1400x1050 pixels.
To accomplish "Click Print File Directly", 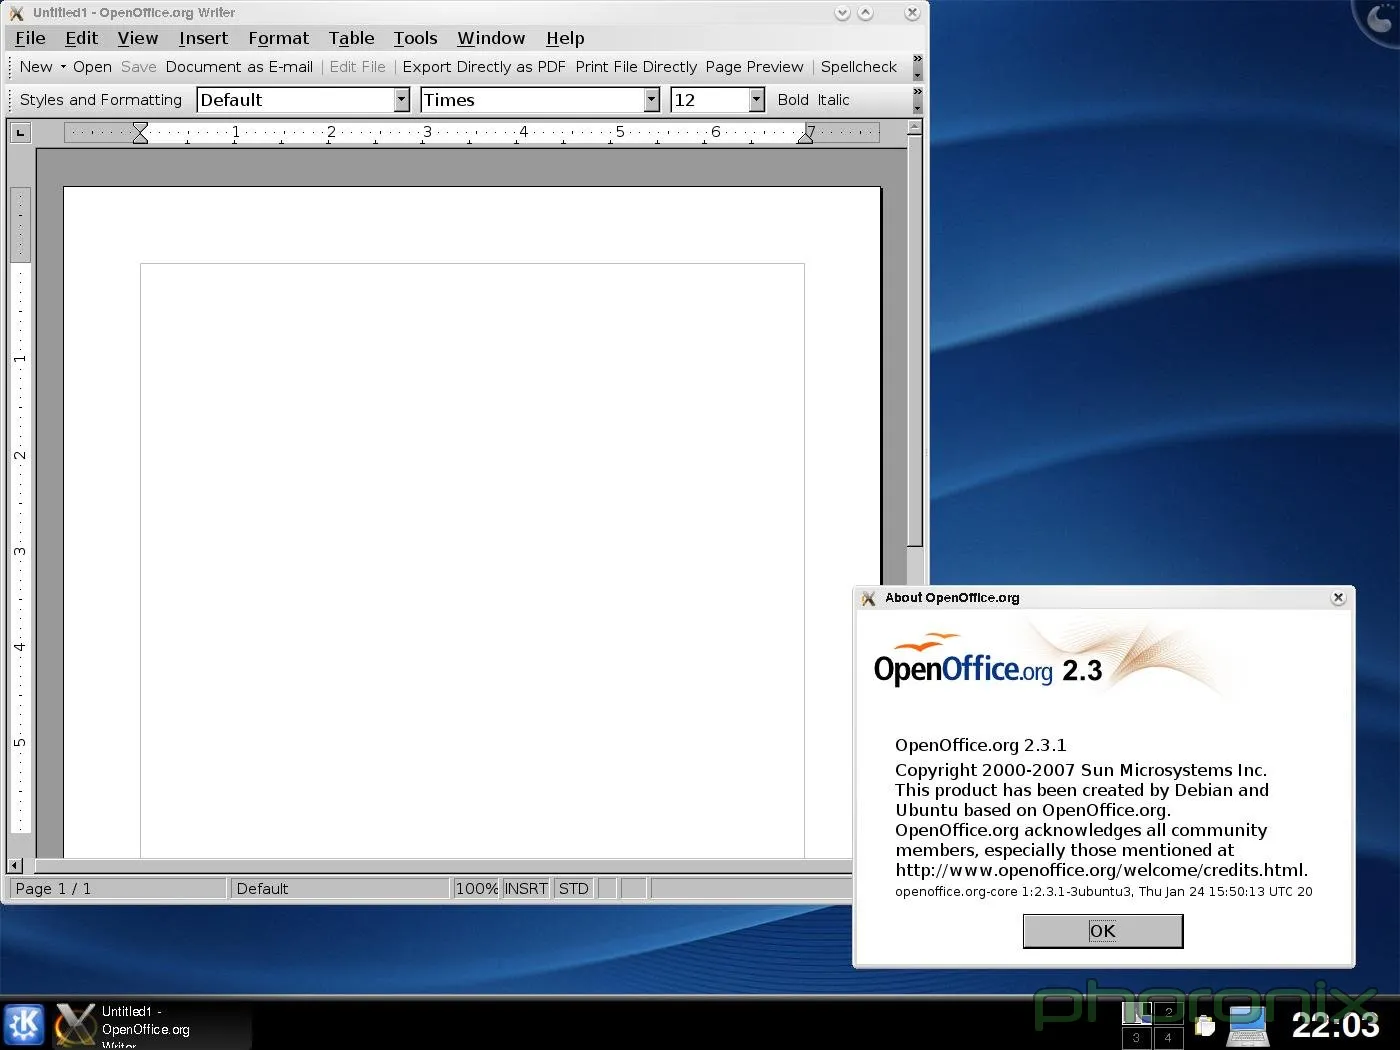I will click(x=636, y=67).
